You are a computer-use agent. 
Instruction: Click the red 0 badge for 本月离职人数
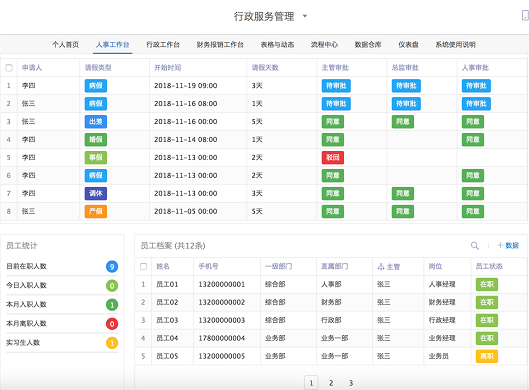coord(112,324)
